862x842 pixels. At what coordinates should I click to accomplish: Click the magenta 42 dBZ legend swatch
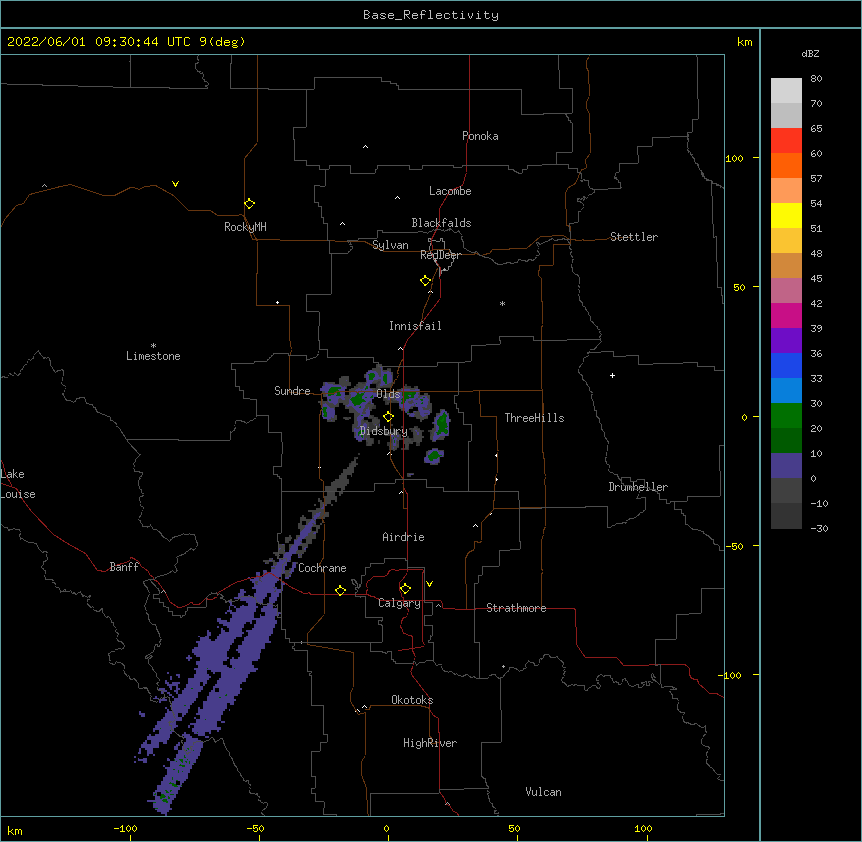point(786,315)
